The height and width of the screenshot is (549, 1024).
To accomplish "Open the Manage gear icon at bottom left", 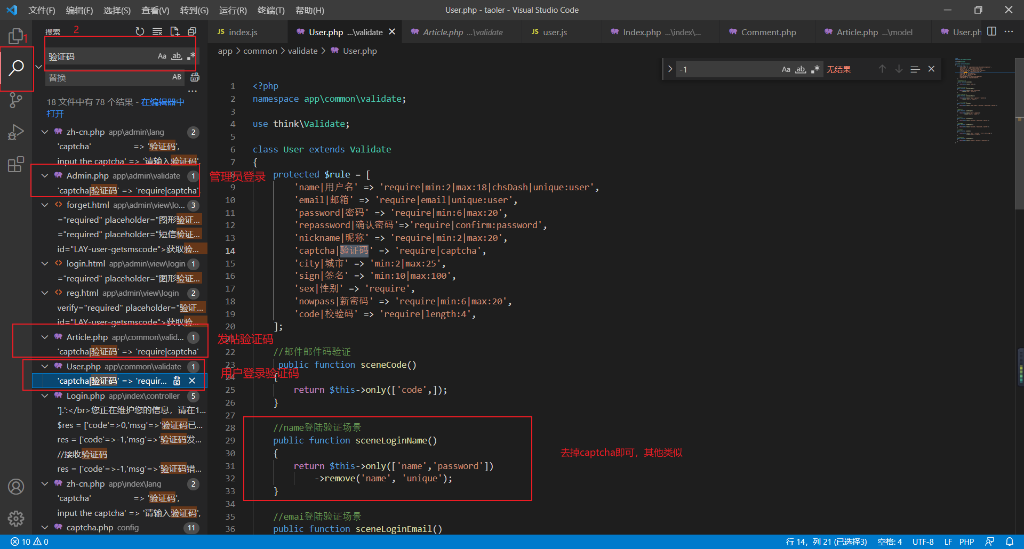I will [16, 518].
